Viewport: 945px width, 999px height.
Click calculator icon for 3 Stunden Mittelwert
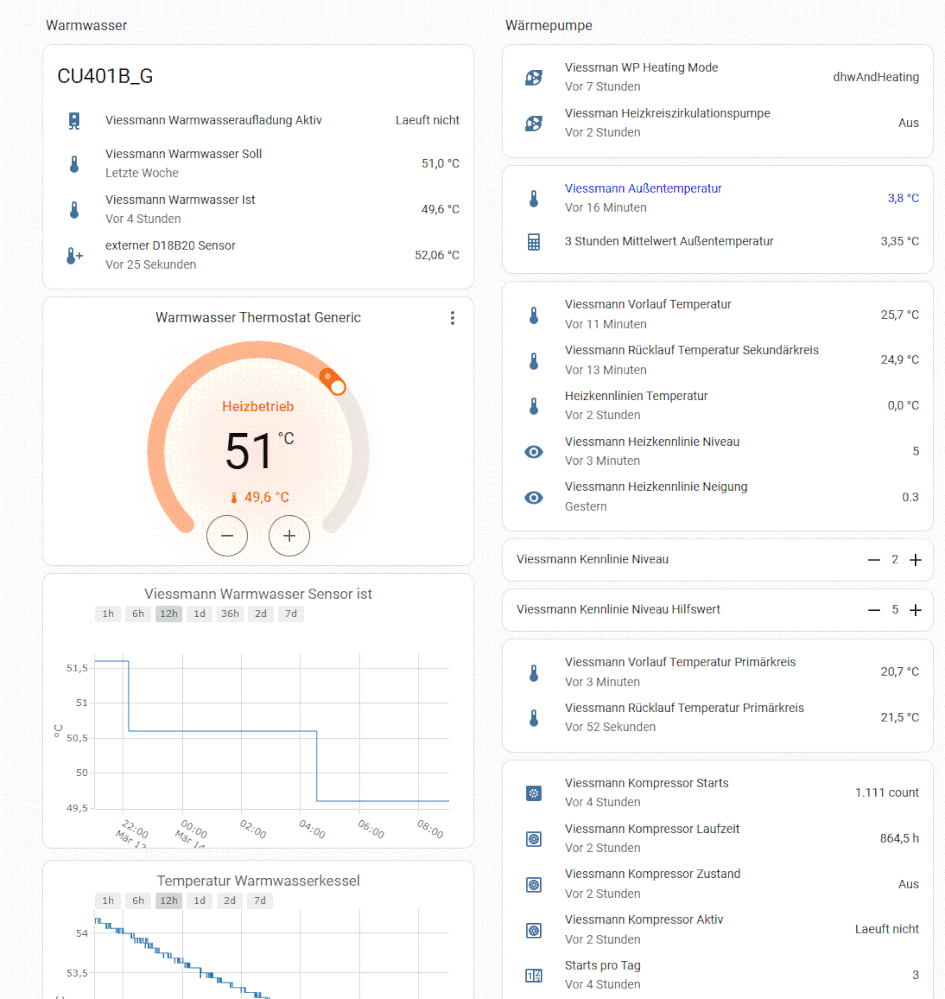coord(534,242)
